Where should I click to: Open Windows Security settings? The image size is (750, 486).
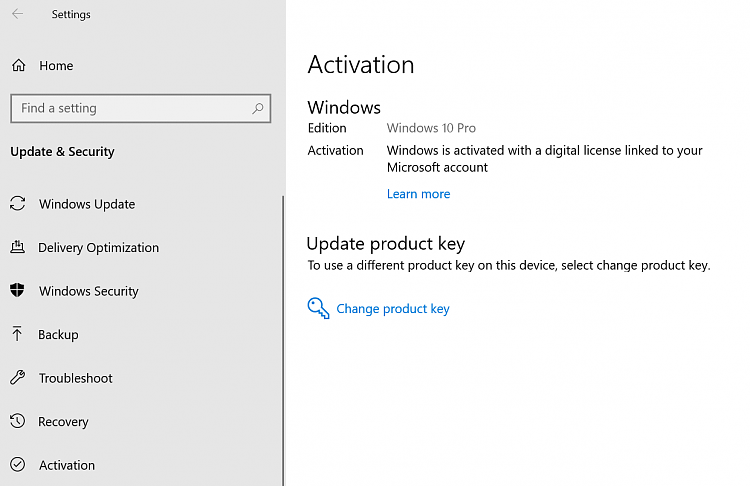89,291
